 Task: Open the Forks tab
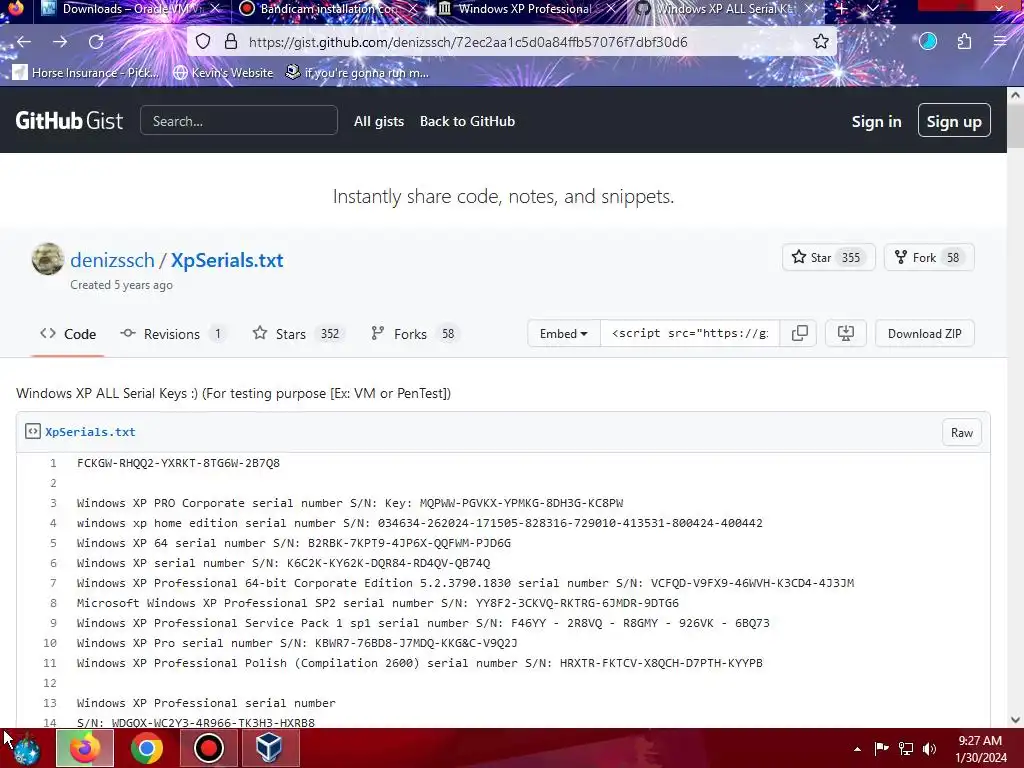click(x=415, y=334)
